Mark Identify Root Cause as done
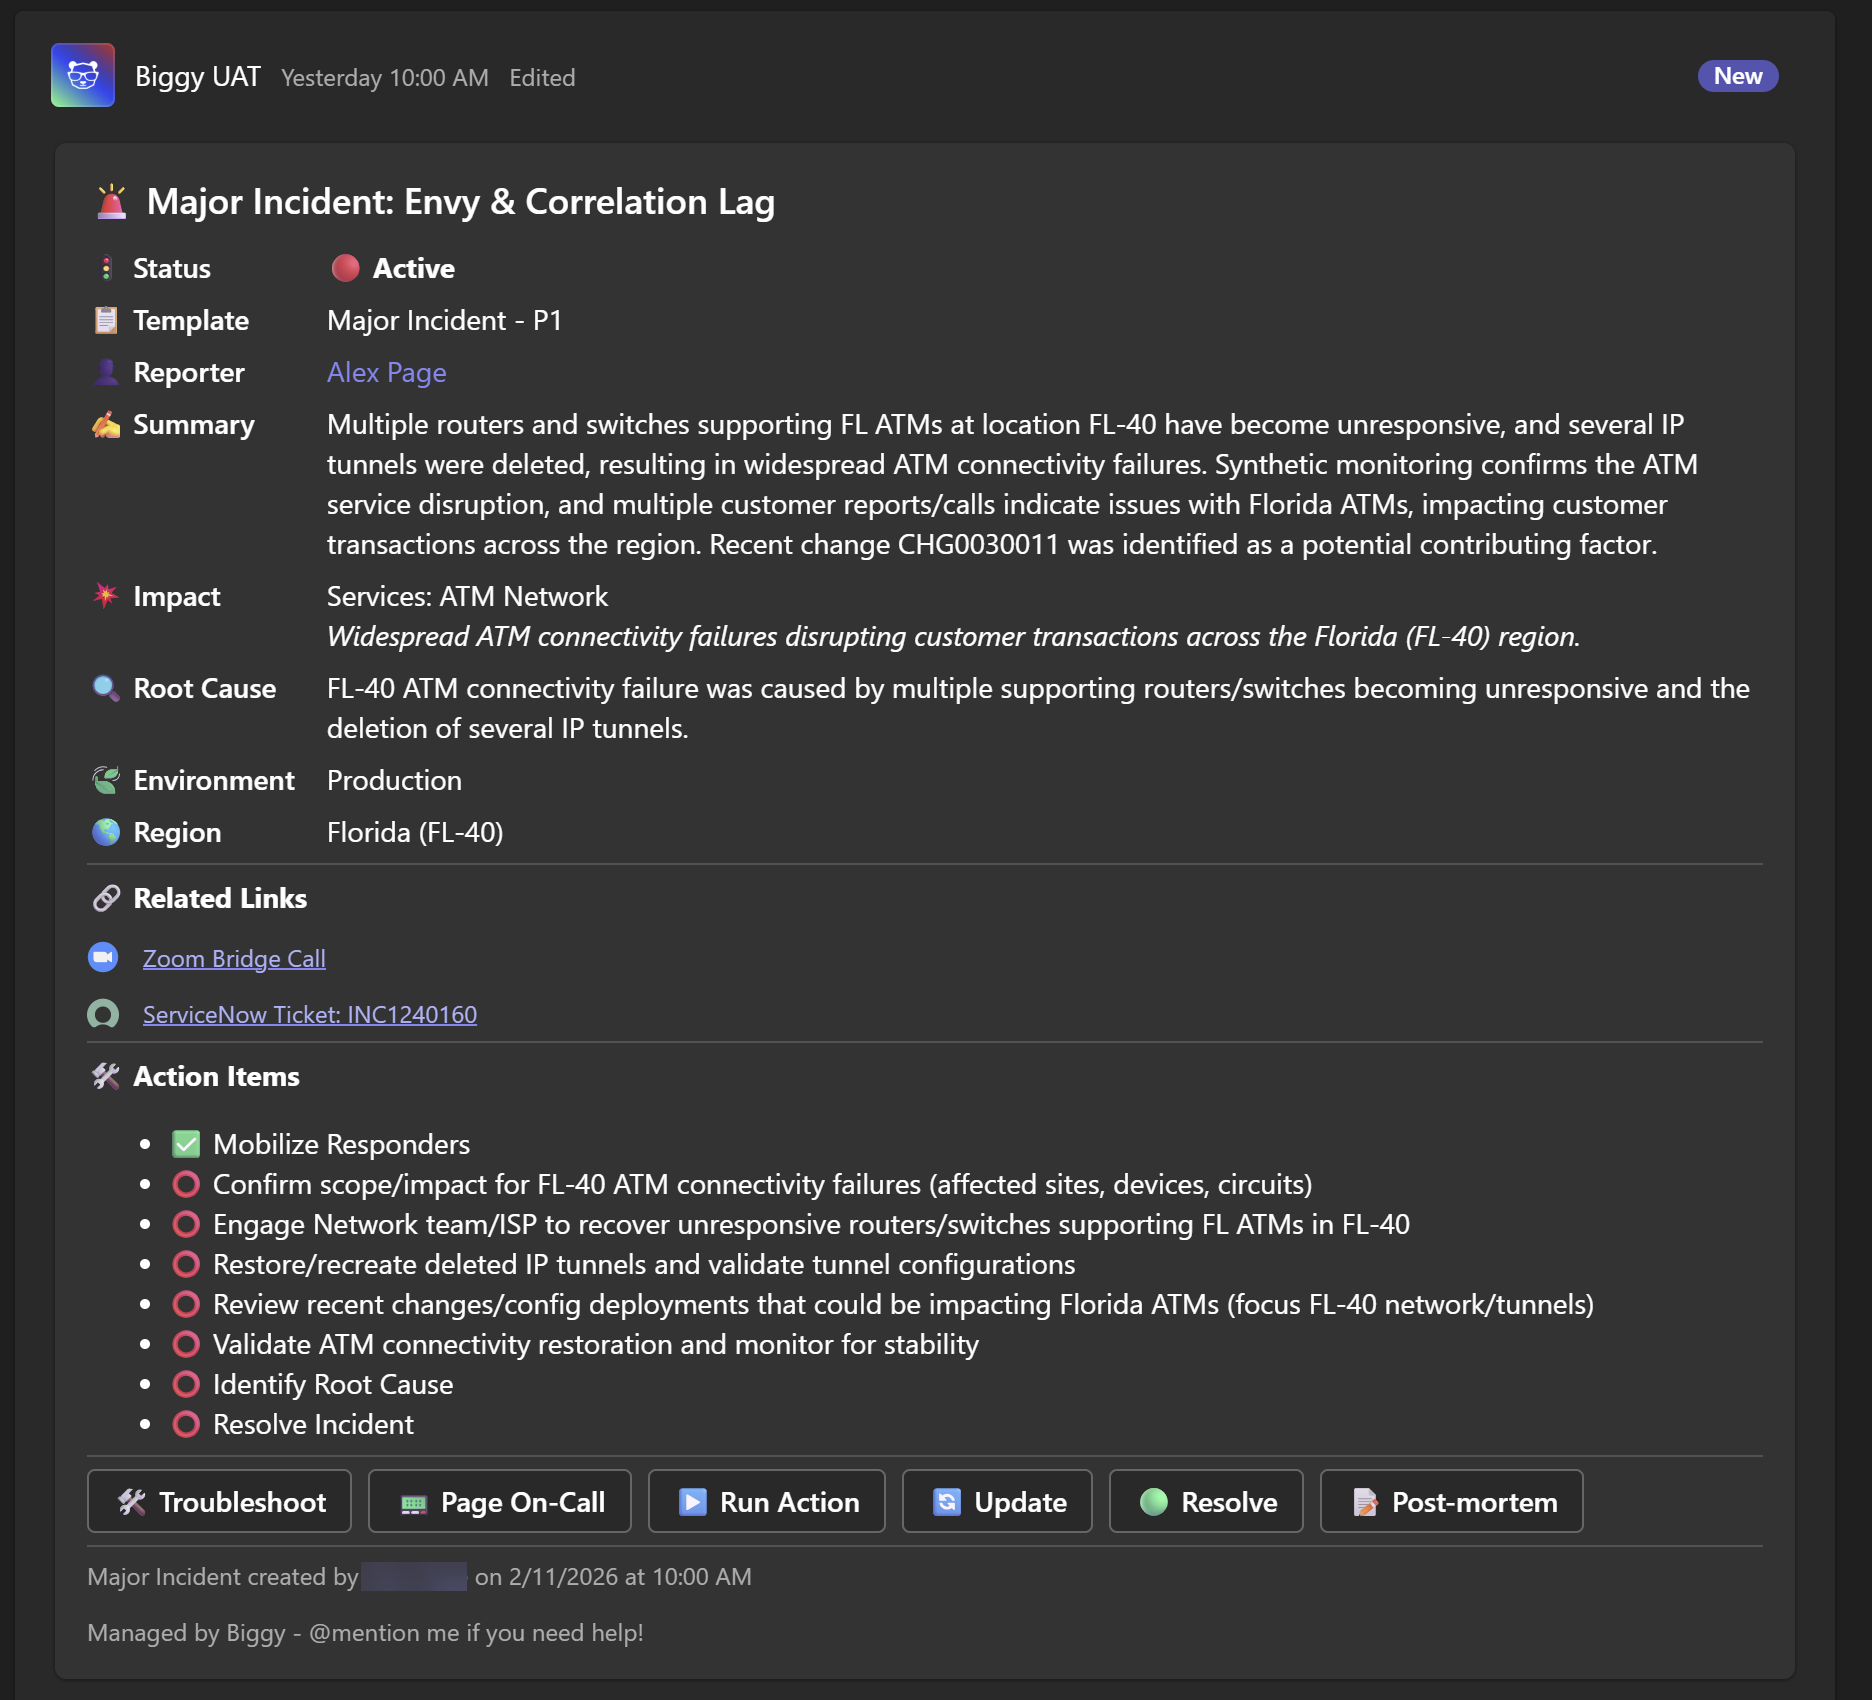This screenshot has height=1700, width=1872. tap(186, 1384)
